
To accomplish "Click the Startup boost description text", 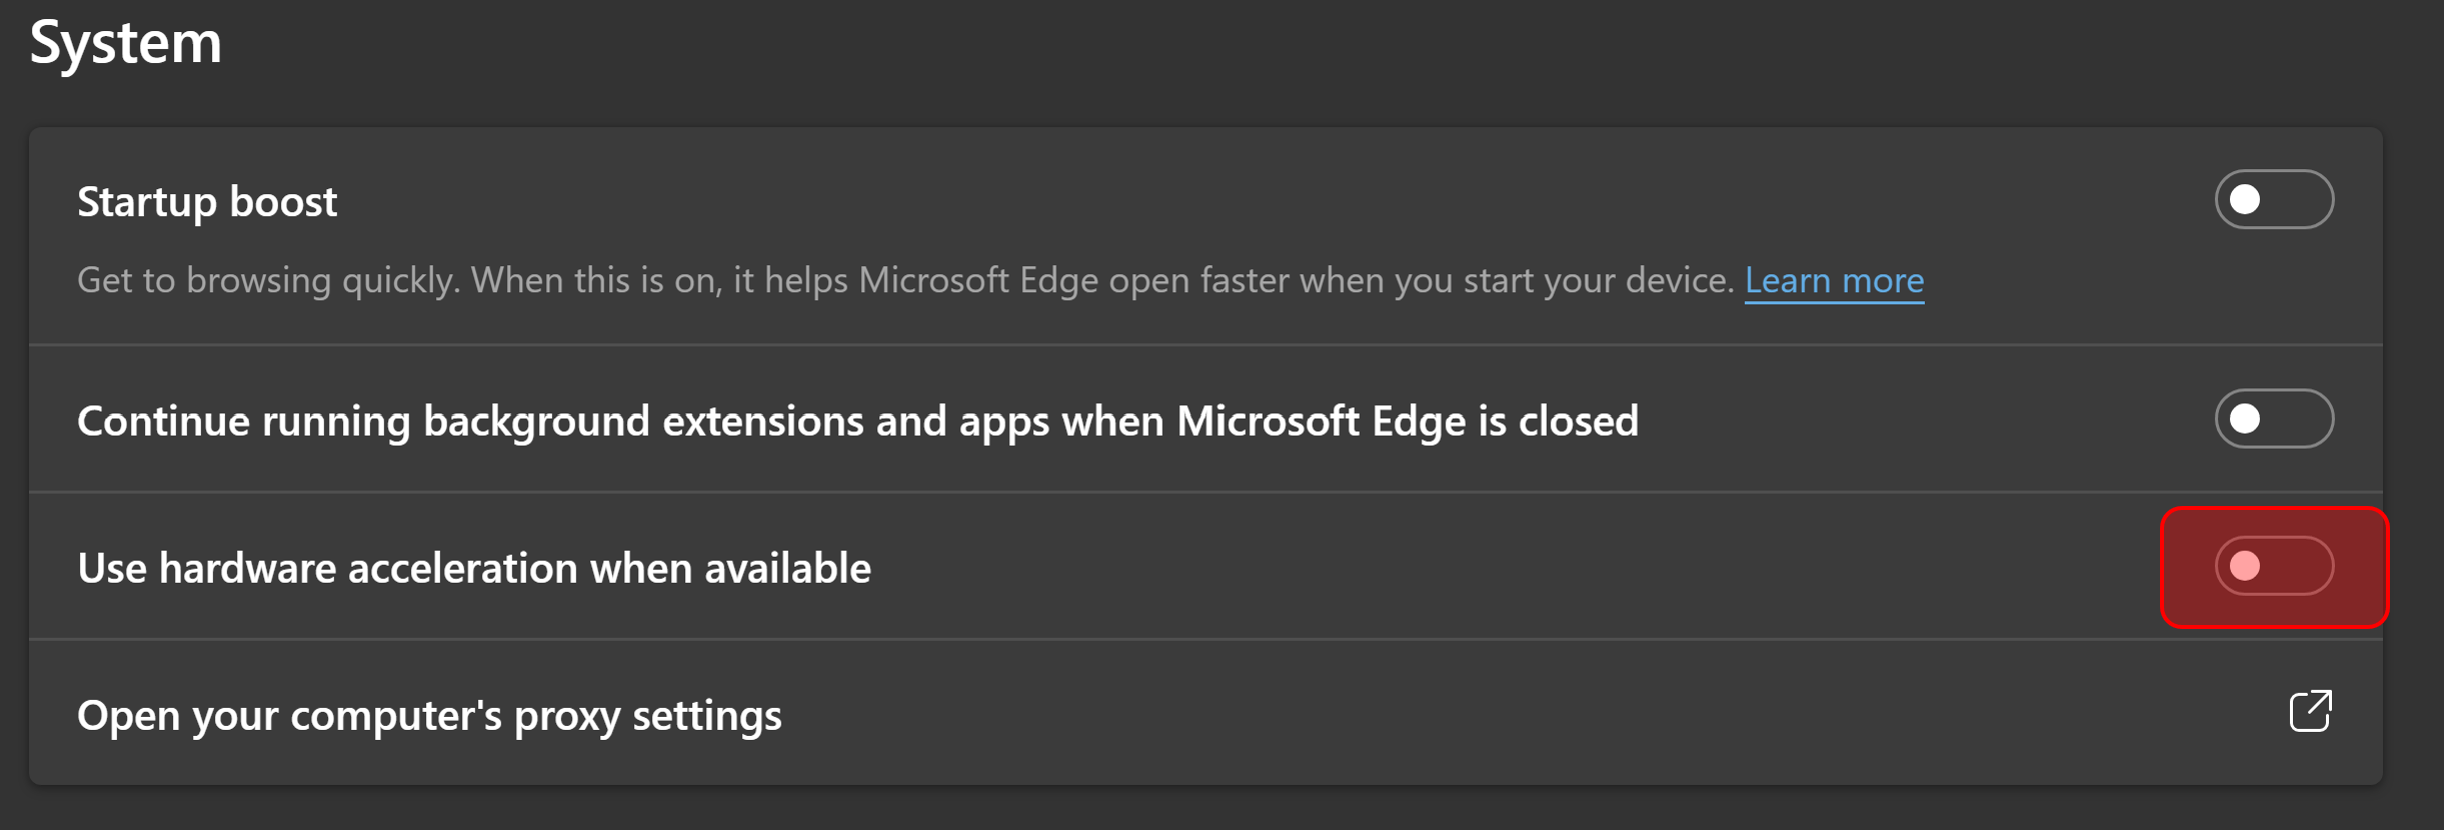I will [905, 281].
